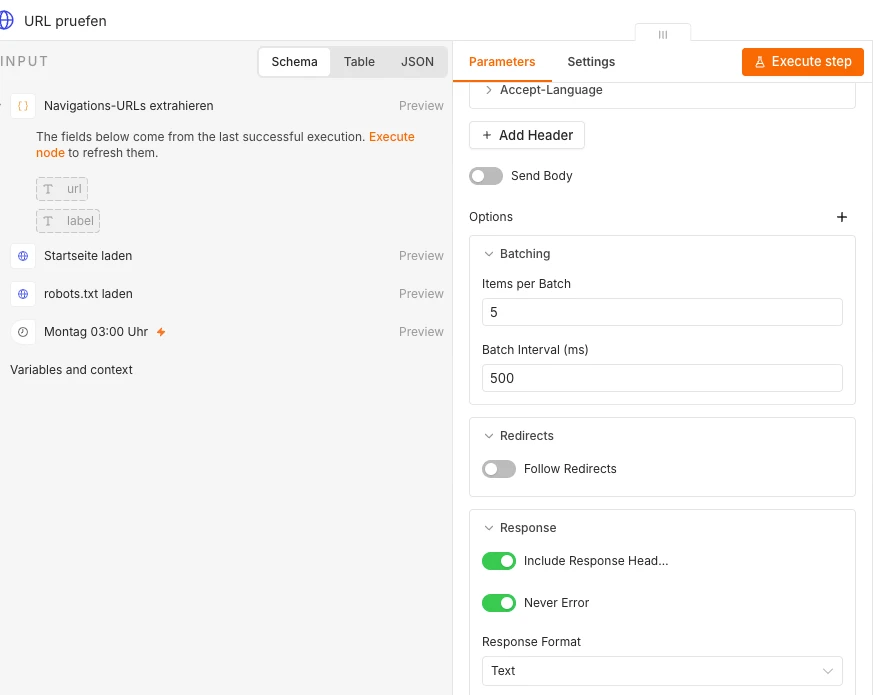
Task: Open the Settings tab
Action: tap(591, 62)
